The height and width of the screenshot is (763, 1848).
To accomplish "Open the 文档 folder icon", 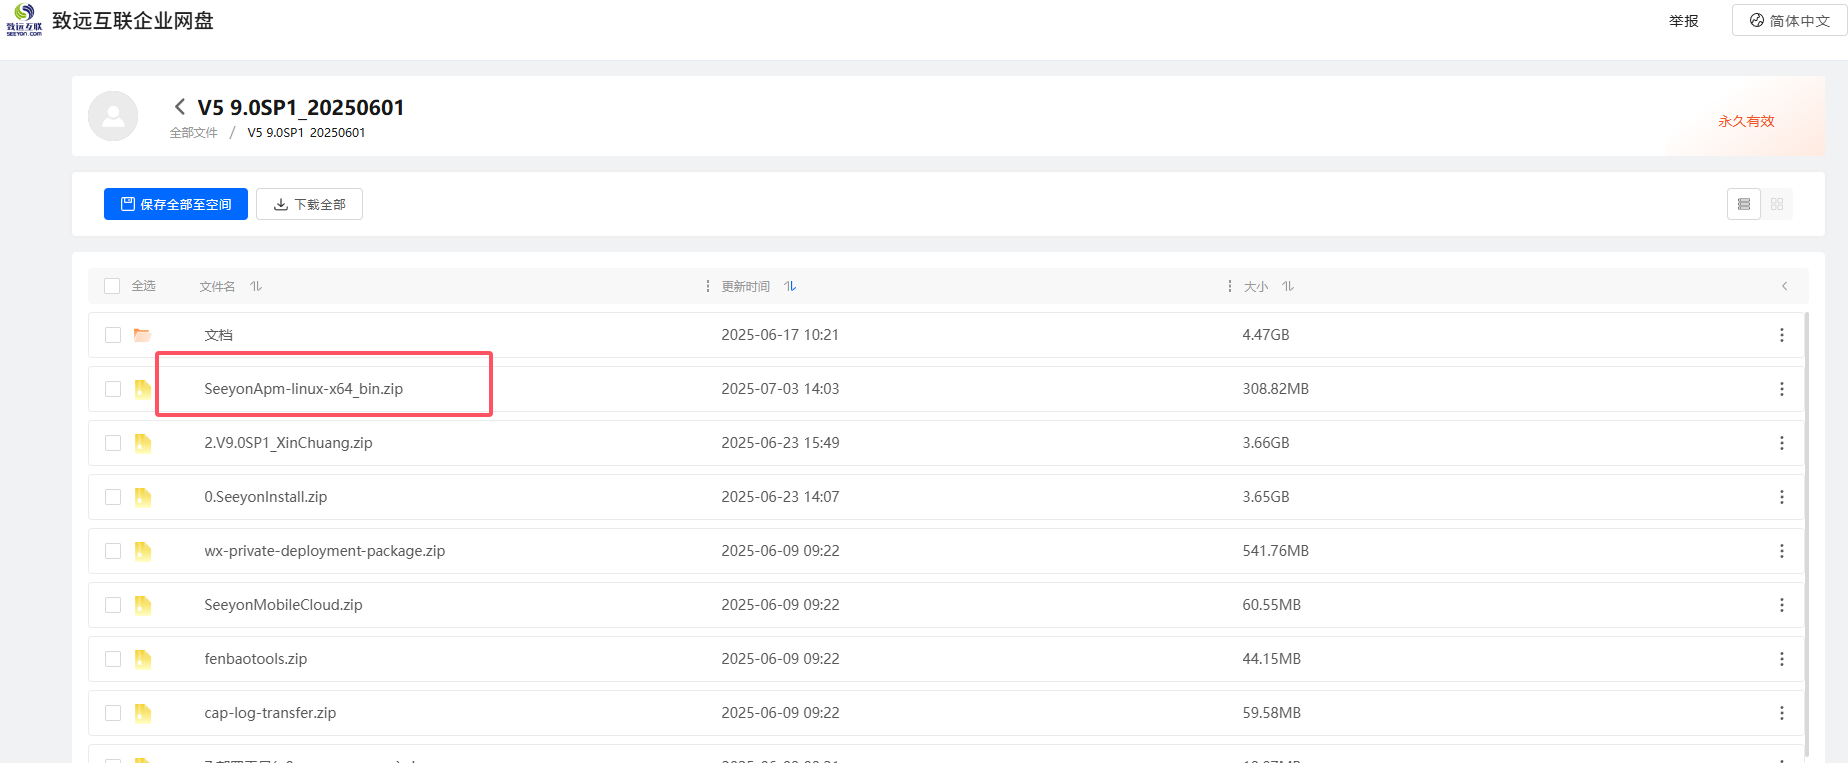I will 142,335.
